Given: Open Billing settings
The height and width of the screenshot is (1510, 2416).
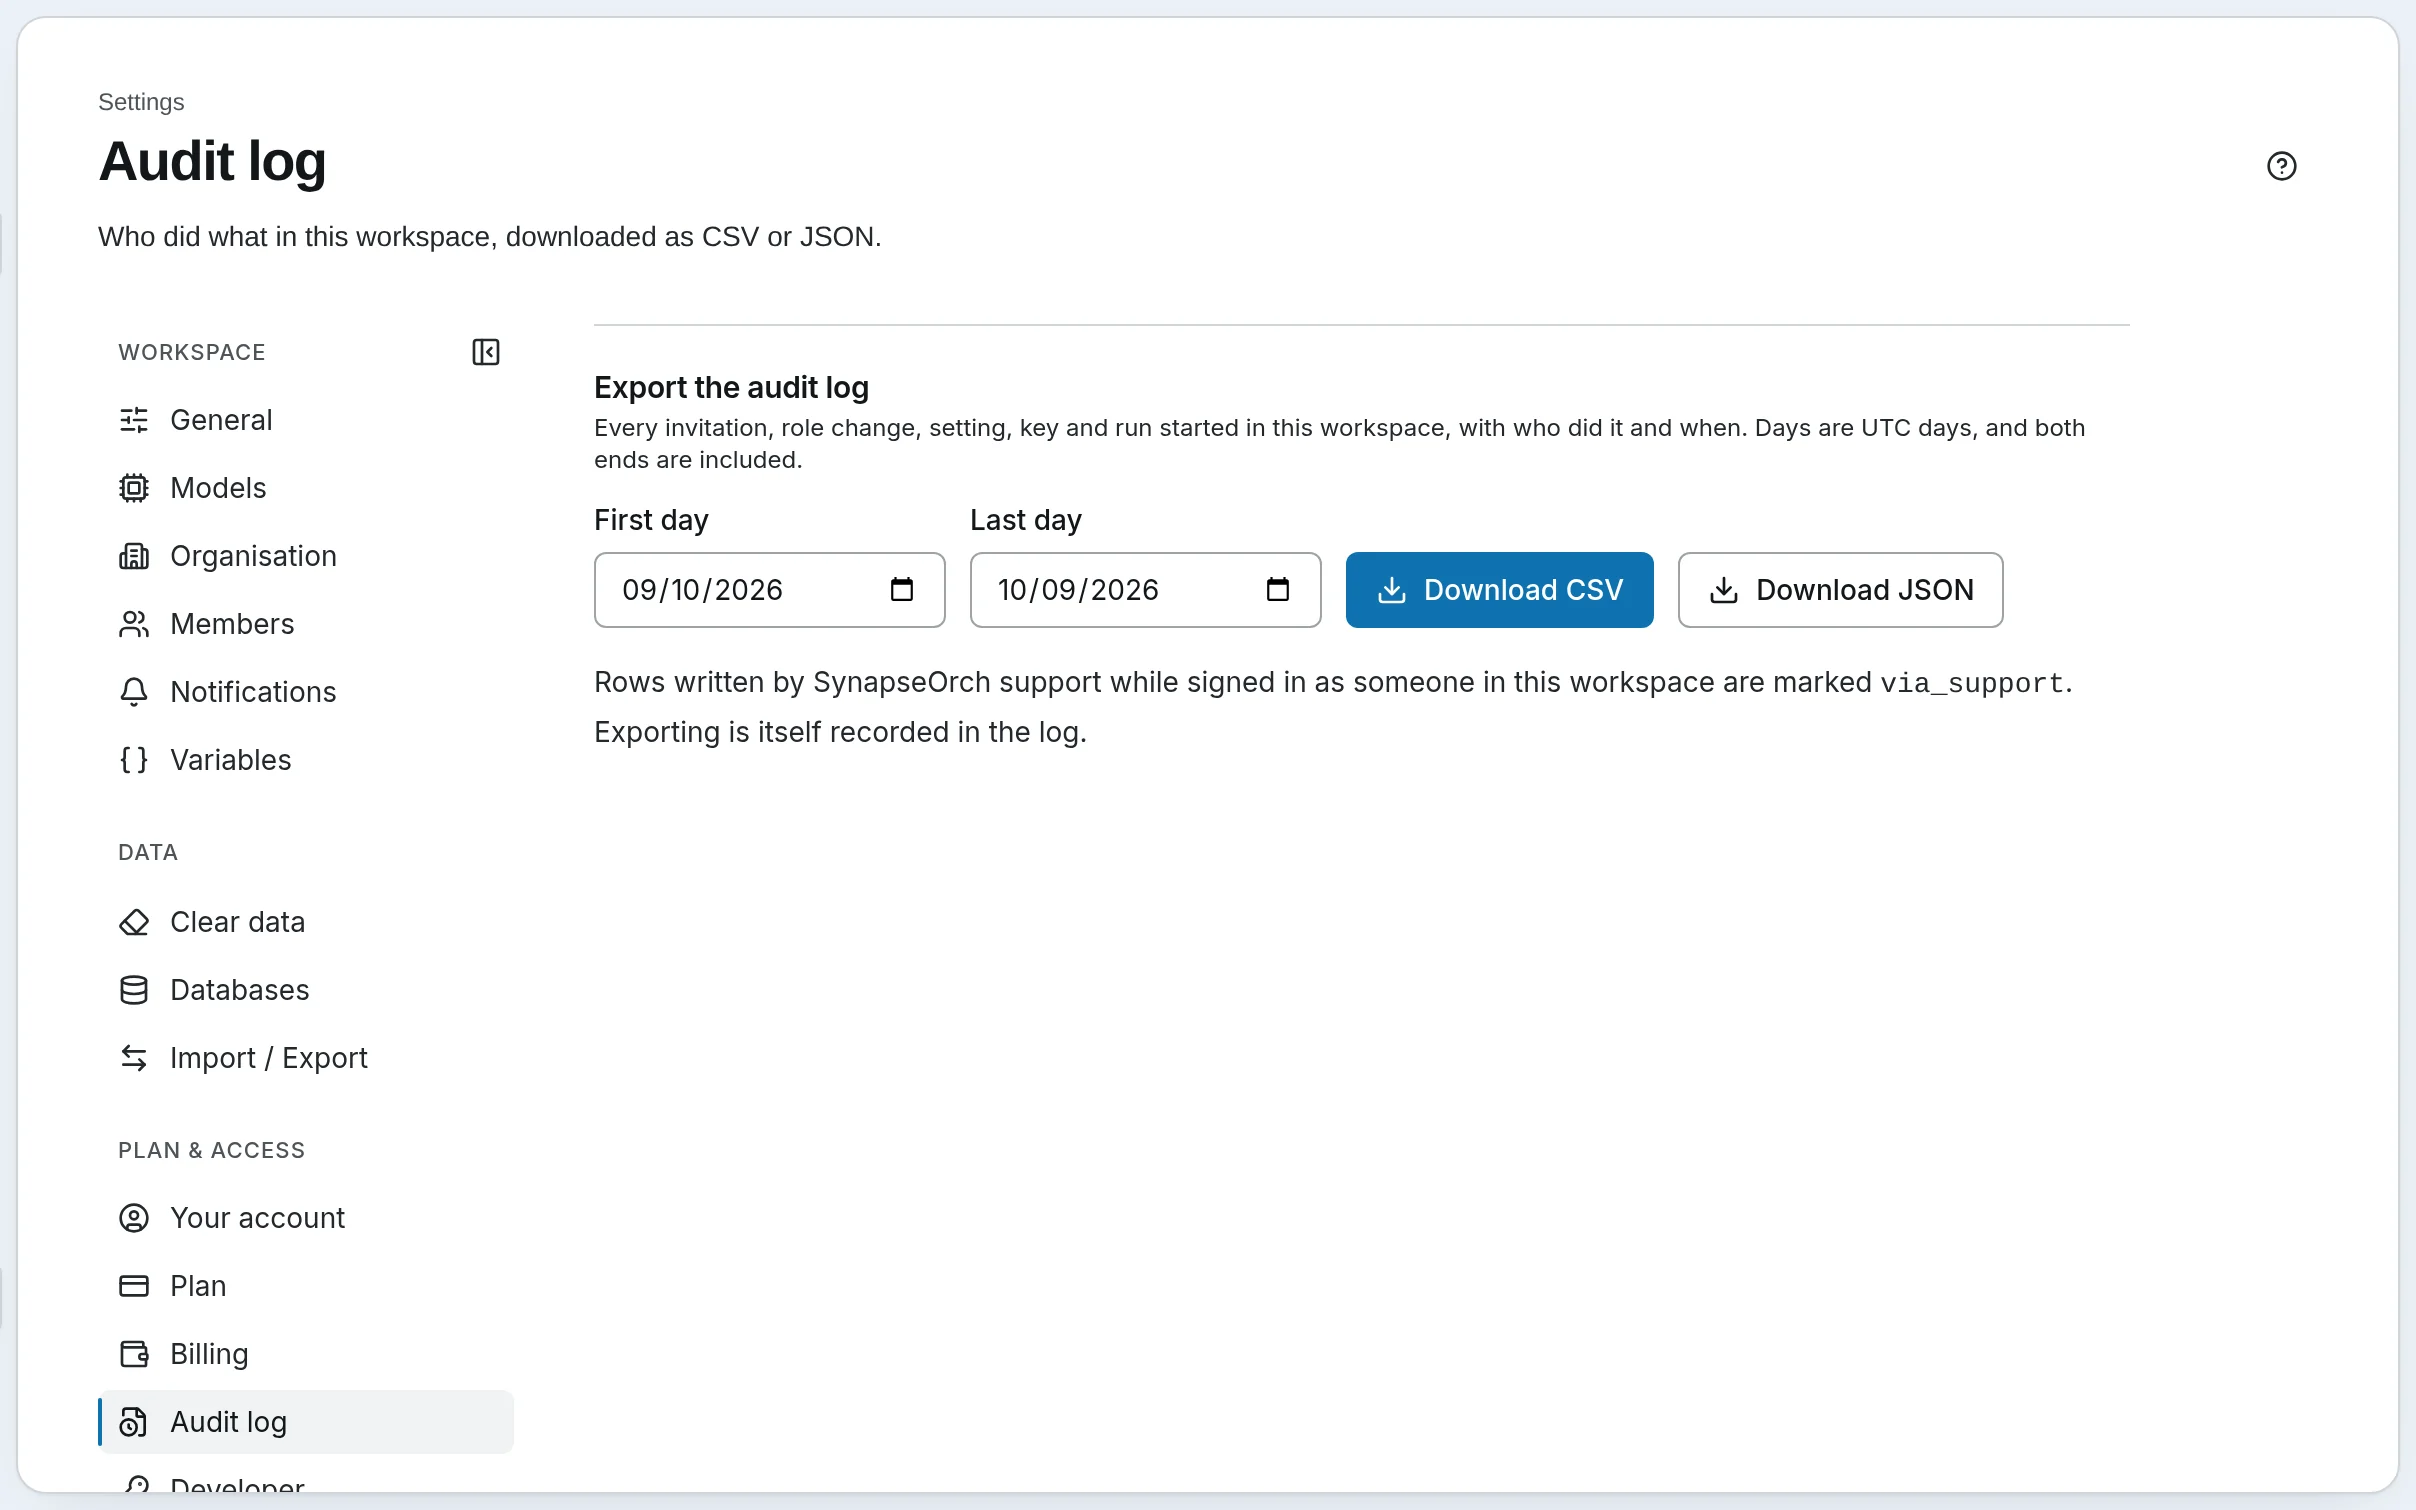Looking at the screenshot, I should 306,1354.
